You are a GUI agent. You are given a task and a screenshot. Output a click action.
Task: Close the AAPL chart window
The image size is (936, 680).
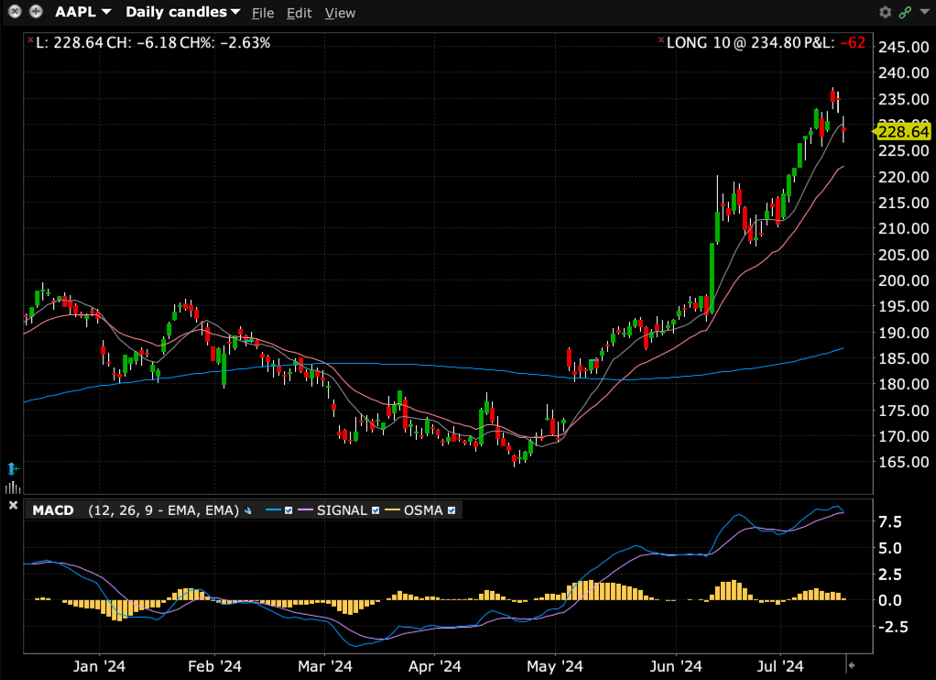(15, 11)
